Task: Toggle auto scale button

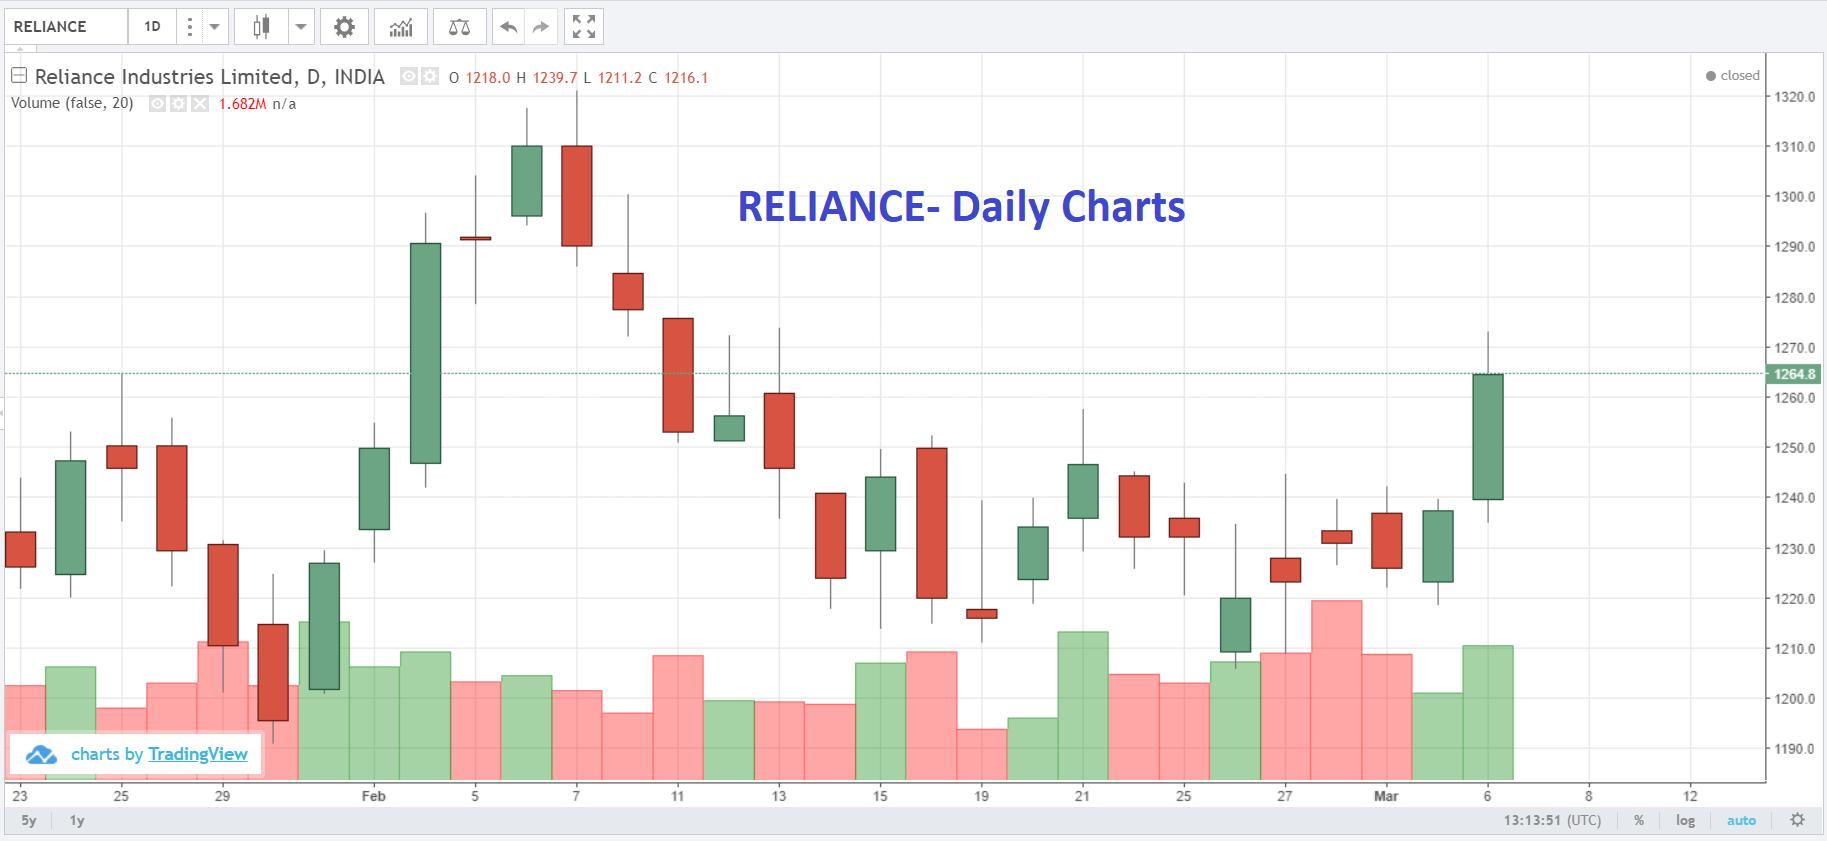Action: (x=1741, y=820)
